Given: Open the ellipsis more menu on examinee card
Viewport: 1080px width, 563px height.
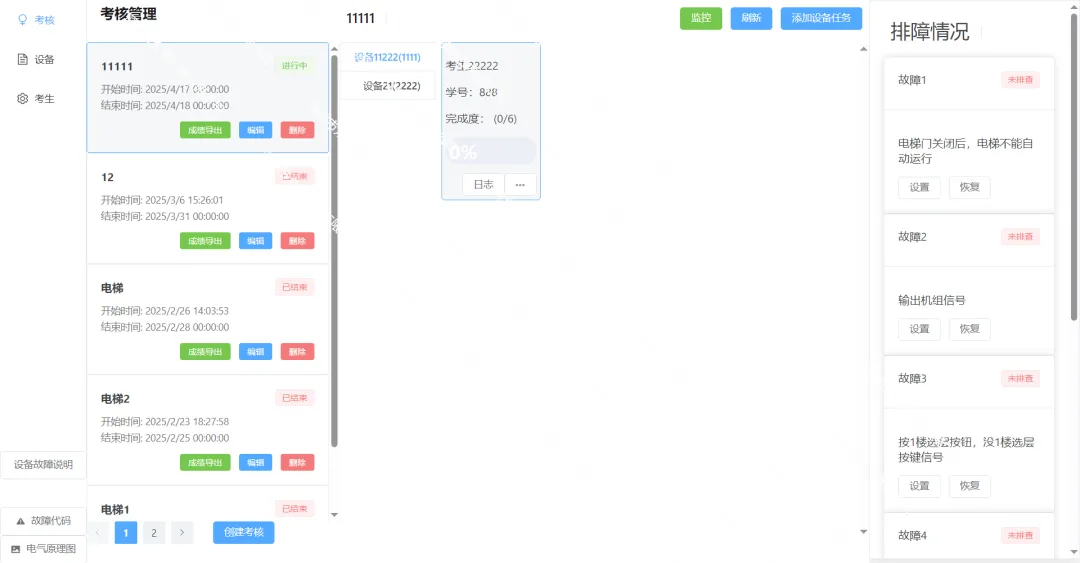Looking at the screenshot, I should point(520,185).
